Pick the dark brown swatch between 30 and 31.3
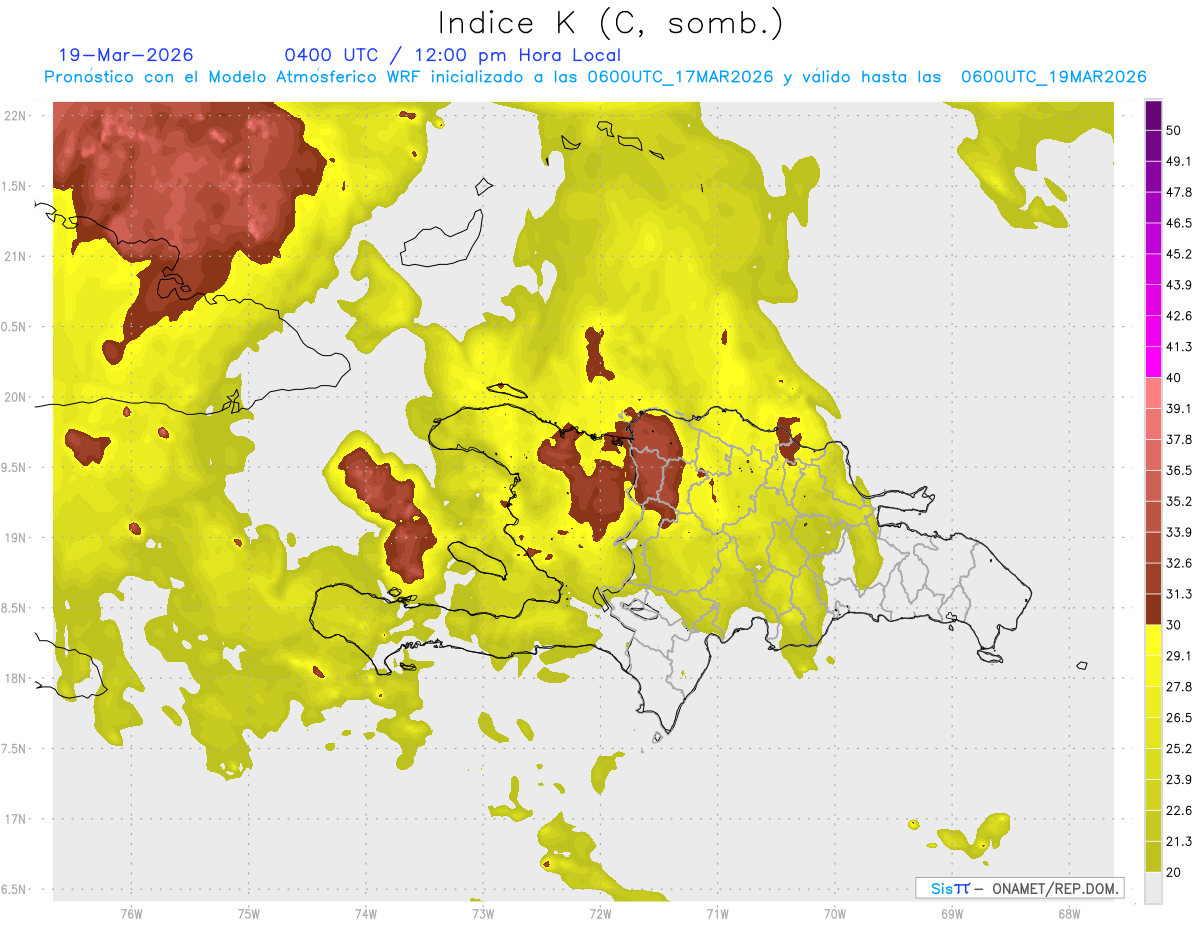This screenshot has width=1200, height=927. (x=1153, y=609)
